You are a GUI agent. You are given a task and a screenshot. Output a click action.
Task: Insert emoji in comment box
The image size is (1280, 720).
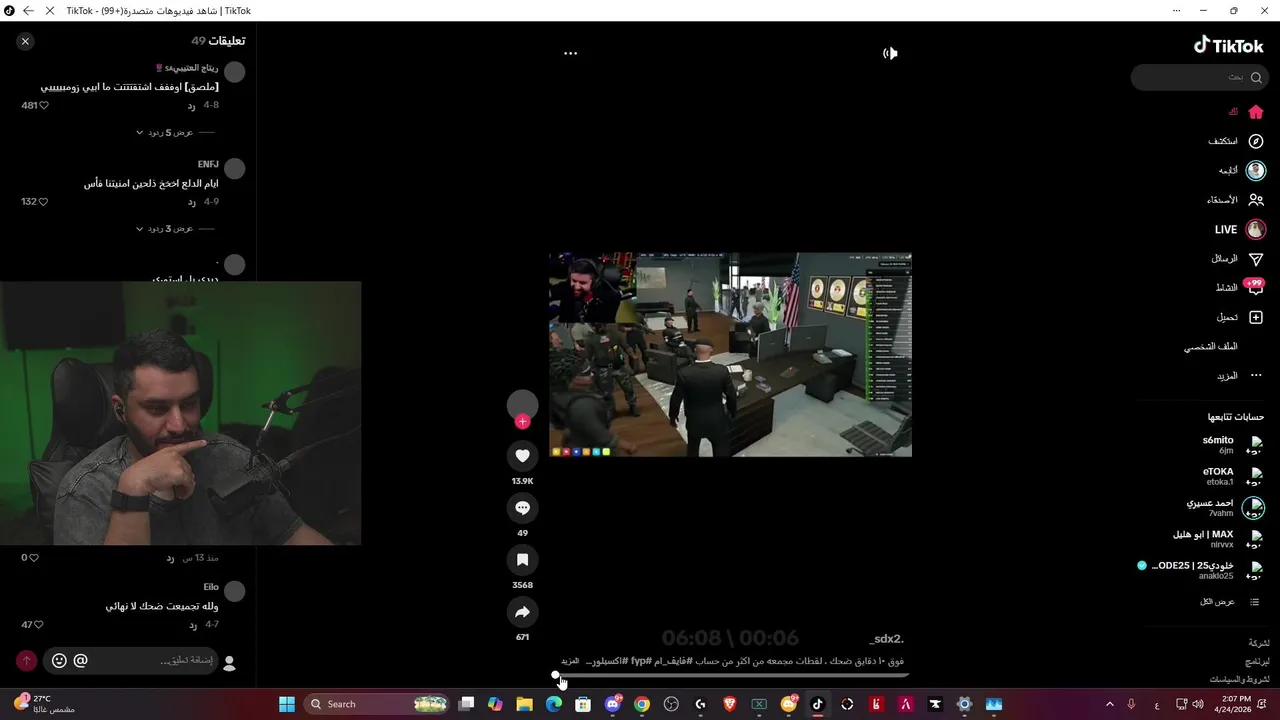59,660
